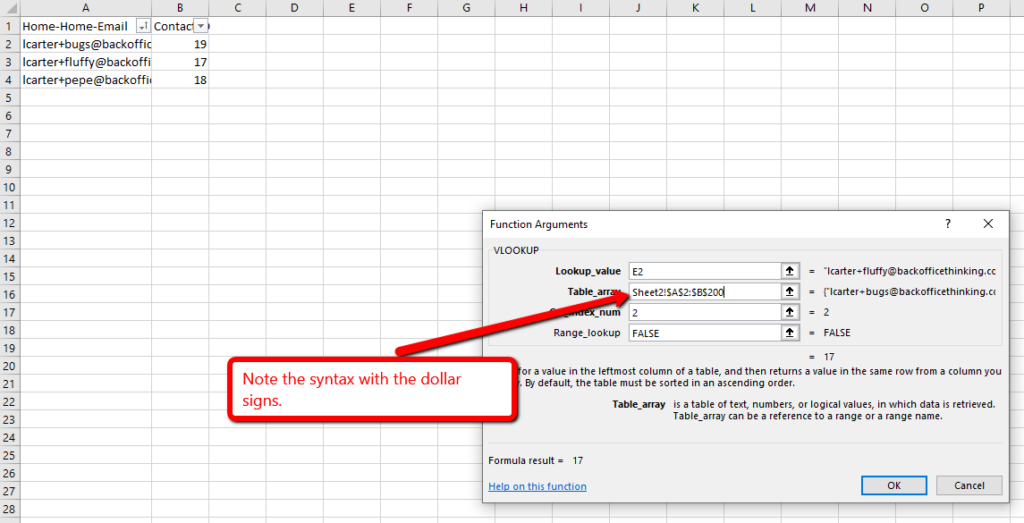This screenshot has height=523, width=1024.
Task: Collapse dialog button beside Table_array field
Action: (x=790, y=291)
